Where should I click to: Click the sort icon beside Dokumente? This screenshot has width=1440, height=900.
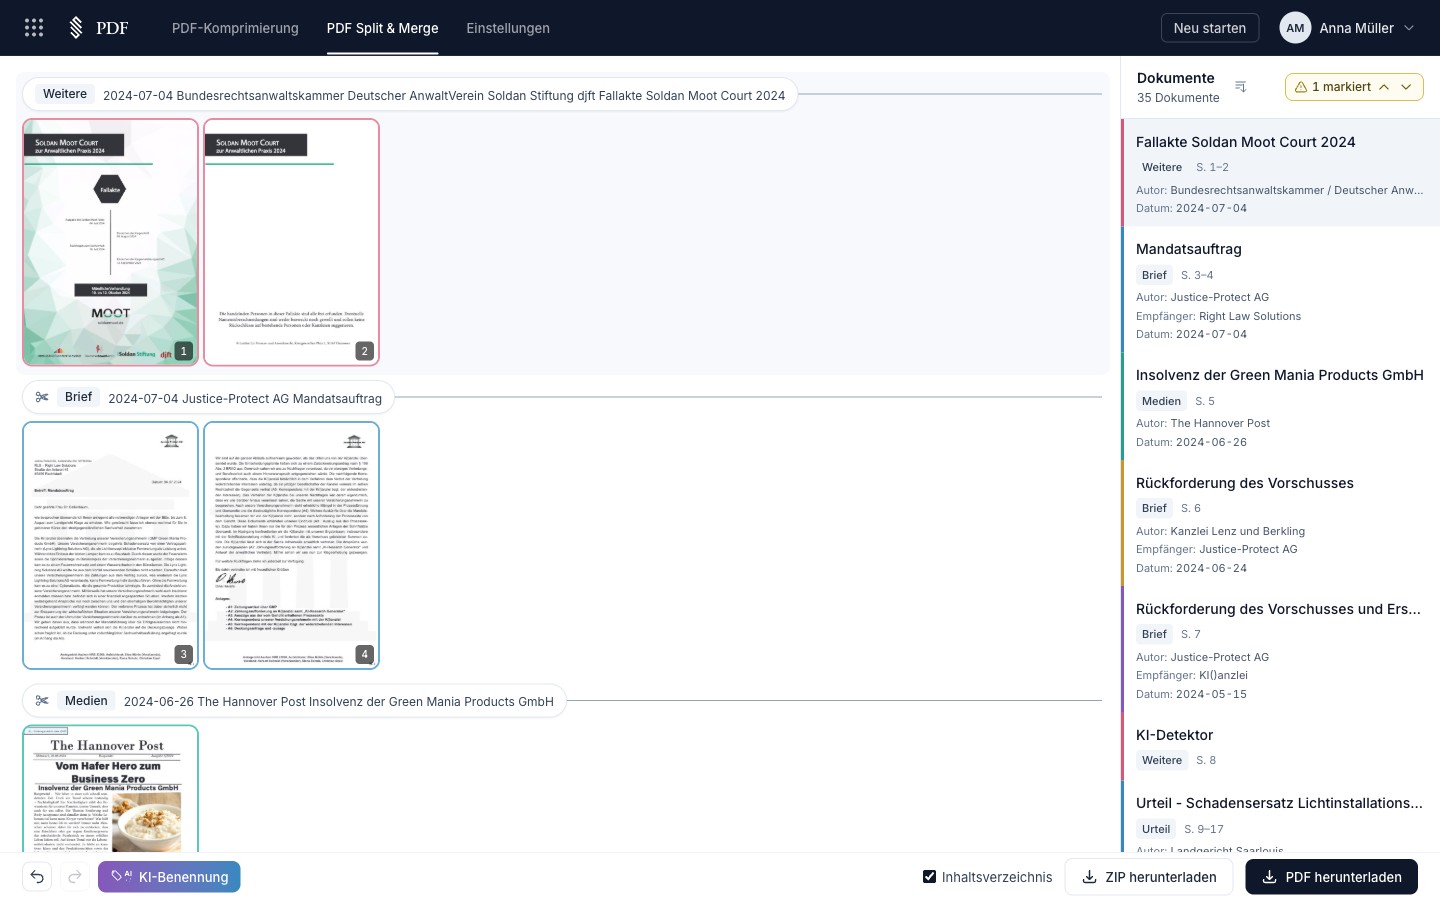[x=1241, y=87]
